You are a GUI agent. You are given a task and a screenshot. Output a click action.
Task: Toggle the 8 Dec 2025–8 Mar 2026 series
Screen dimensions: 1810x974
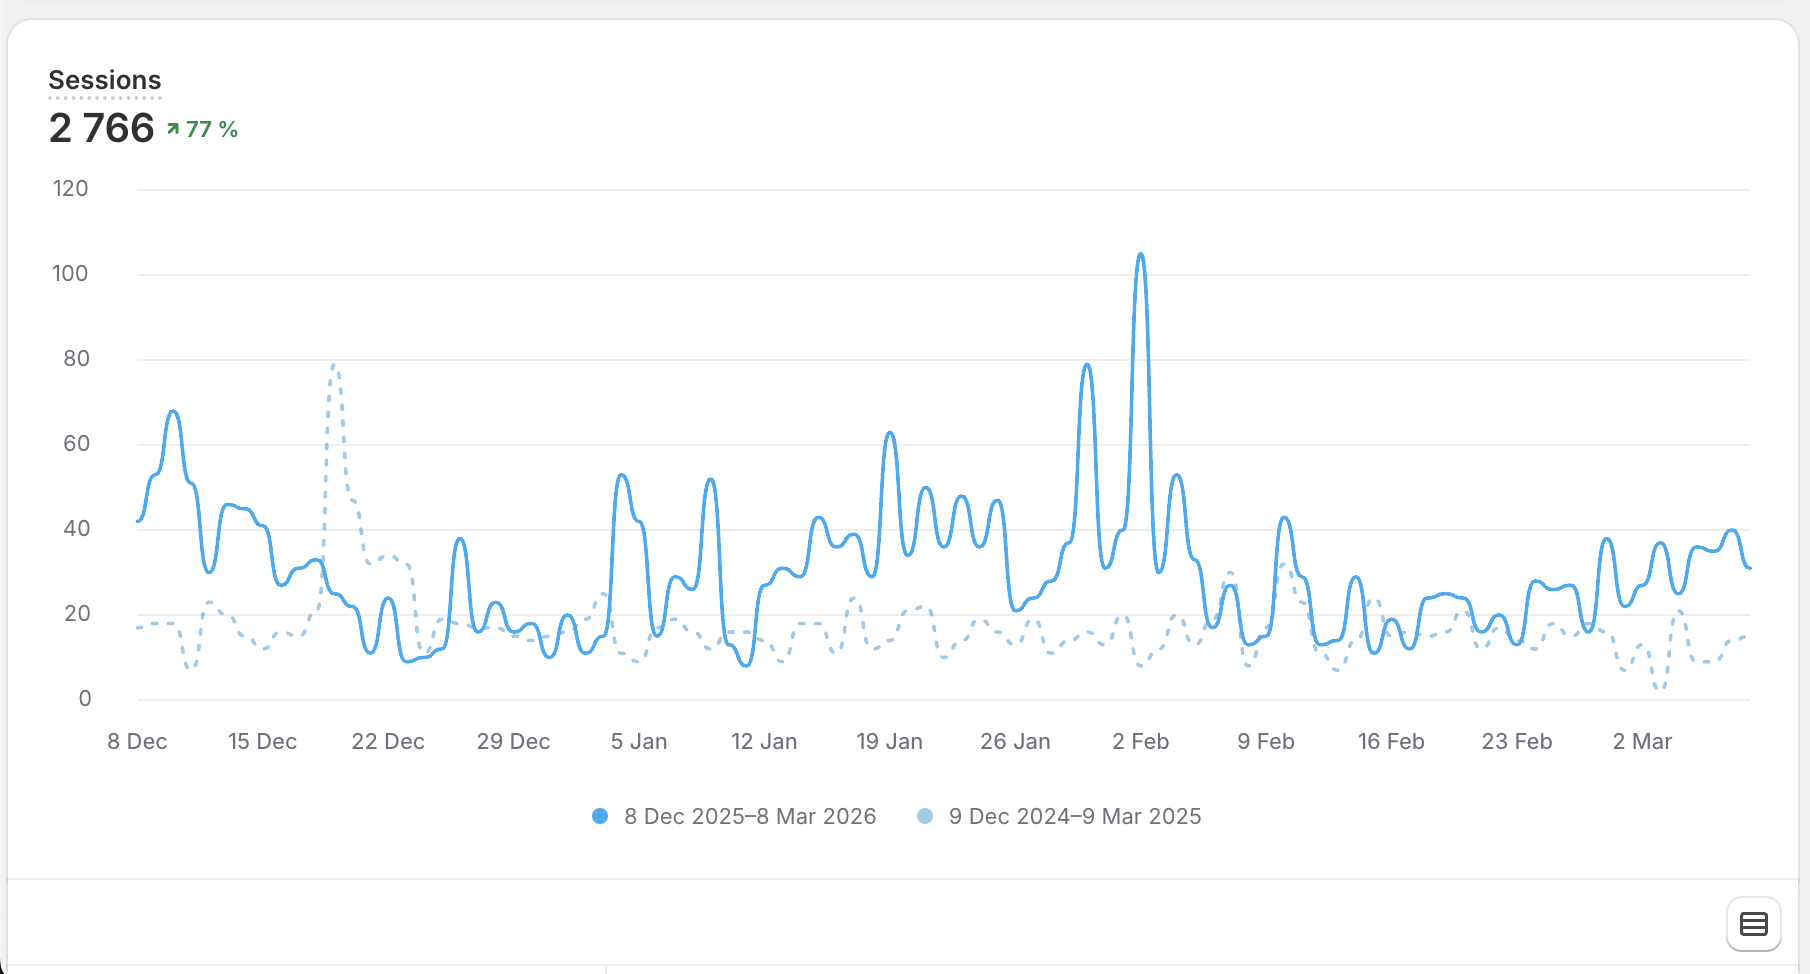(x=750, y=816)
